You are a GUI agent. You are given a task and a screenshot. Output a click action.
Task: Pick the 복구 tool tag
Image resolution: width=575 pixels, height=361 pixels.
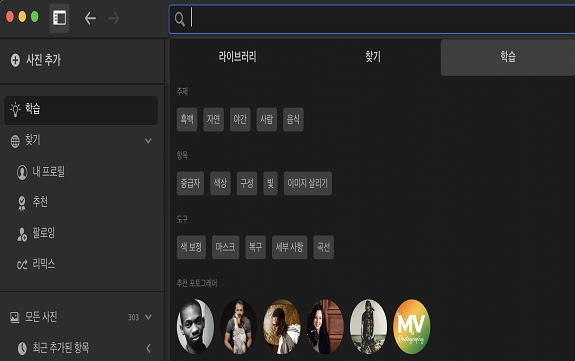[256, 247]
